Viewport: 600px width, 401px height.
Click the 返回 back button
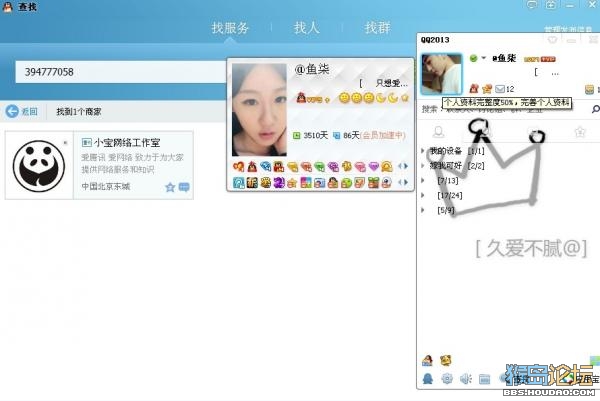click(x=22, y=111)
